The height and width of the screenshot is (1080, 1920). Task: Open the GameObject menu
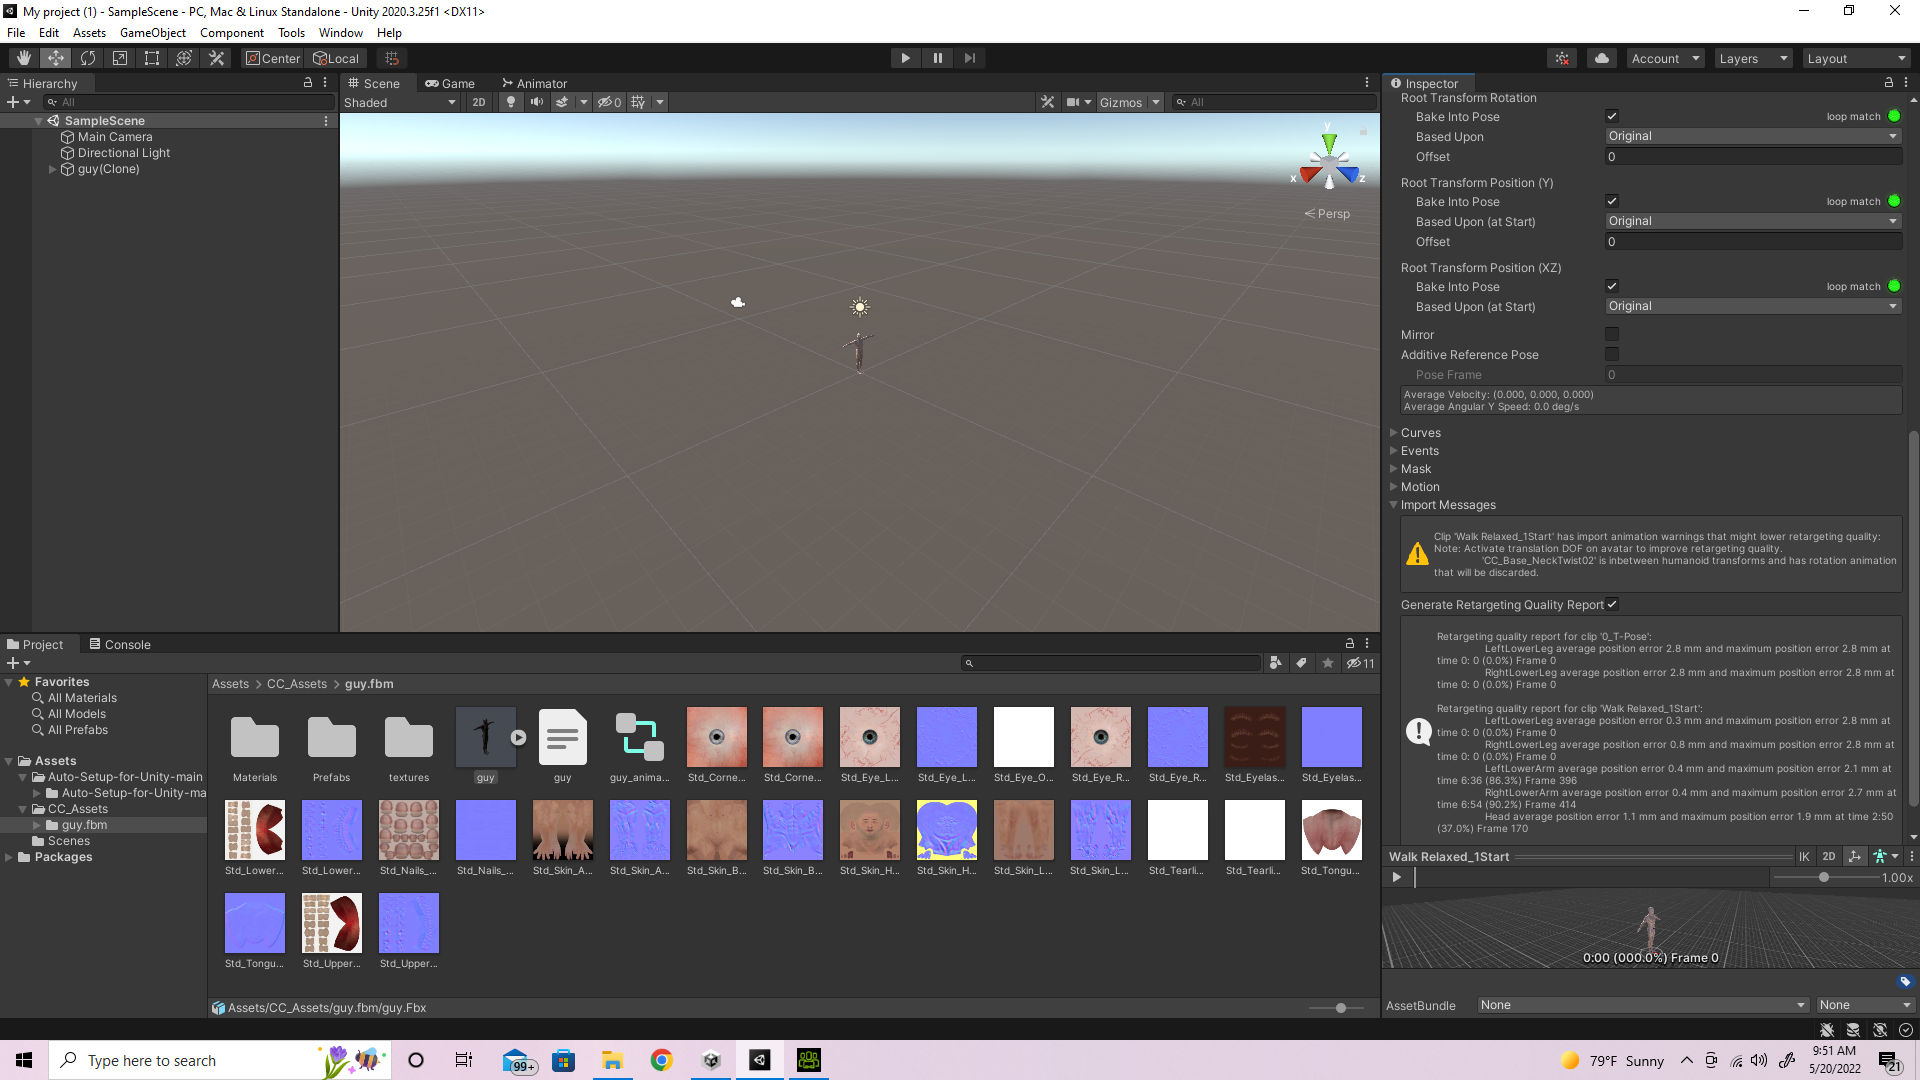(x=152, y=33)
